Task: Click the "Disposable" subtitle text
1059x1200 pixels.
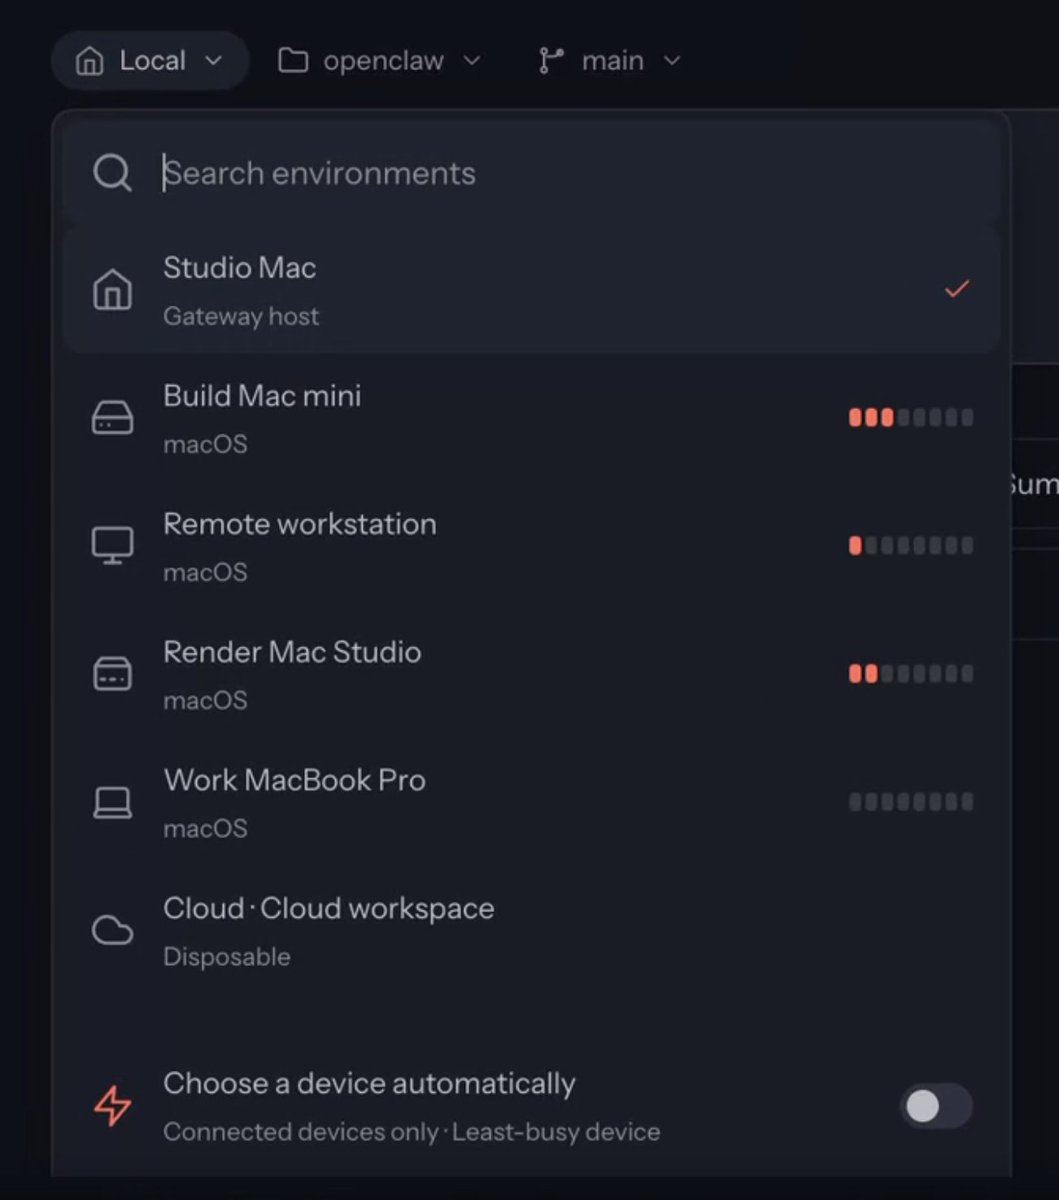Action: point(227,957)
